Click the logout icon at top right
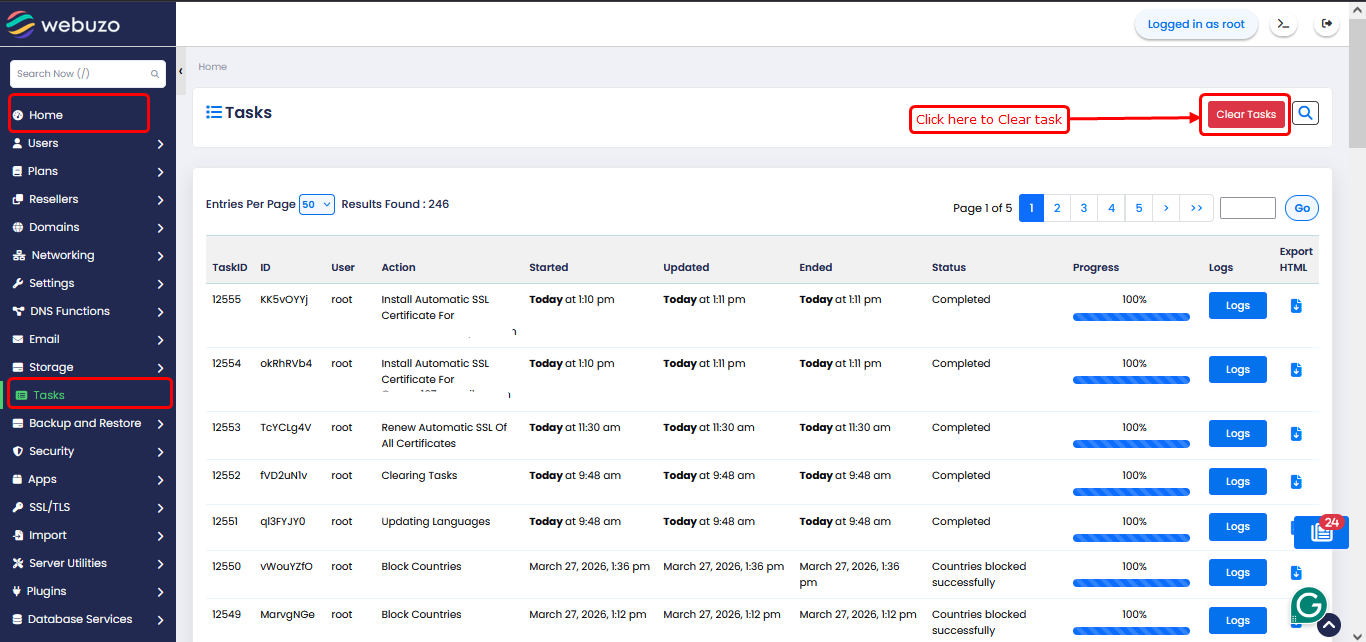Screen dimensions: 1366x642 [x=1327, y=24]
